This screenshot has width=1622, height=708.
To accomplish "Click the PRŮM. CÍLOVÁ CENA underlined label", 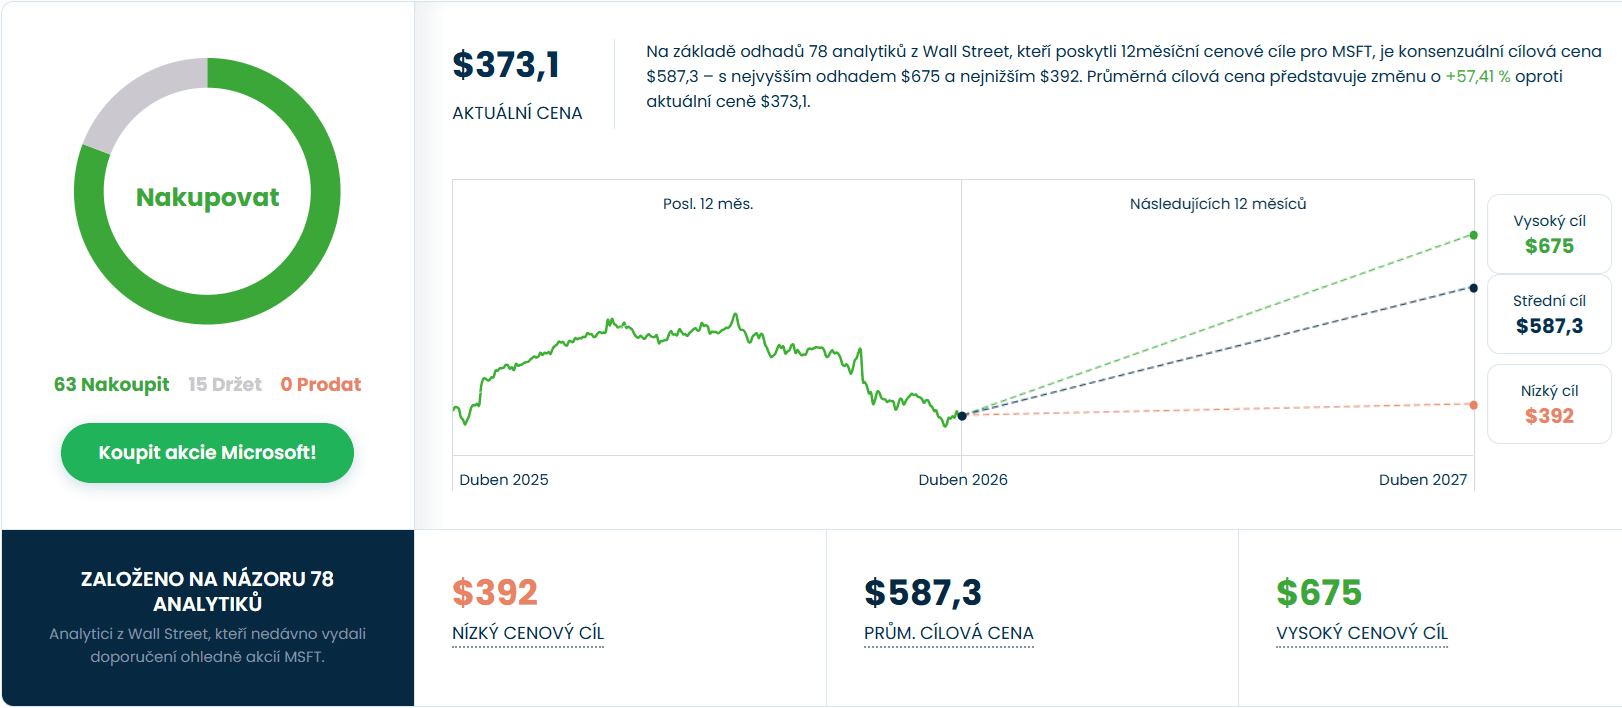I will coord(948,633).
